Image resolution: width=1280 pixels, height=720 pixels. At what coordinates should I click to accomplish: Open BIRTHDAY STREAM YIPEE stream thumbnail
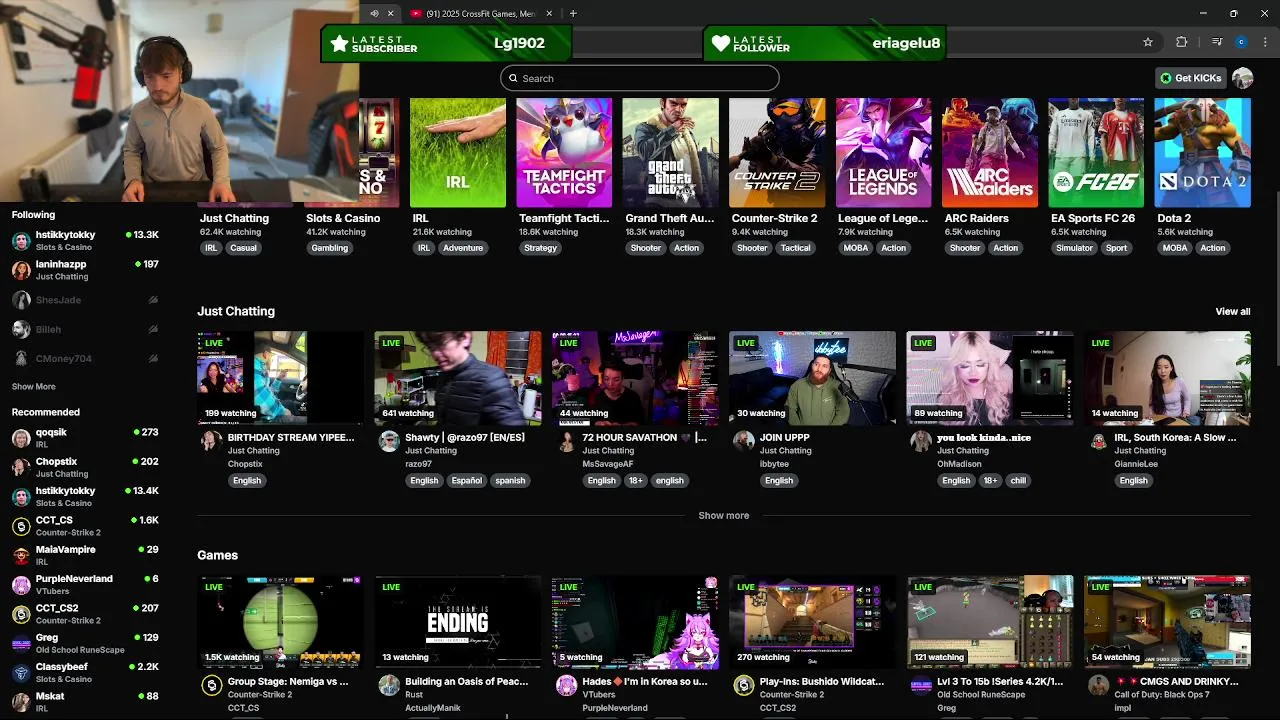(x=280, y=378)
